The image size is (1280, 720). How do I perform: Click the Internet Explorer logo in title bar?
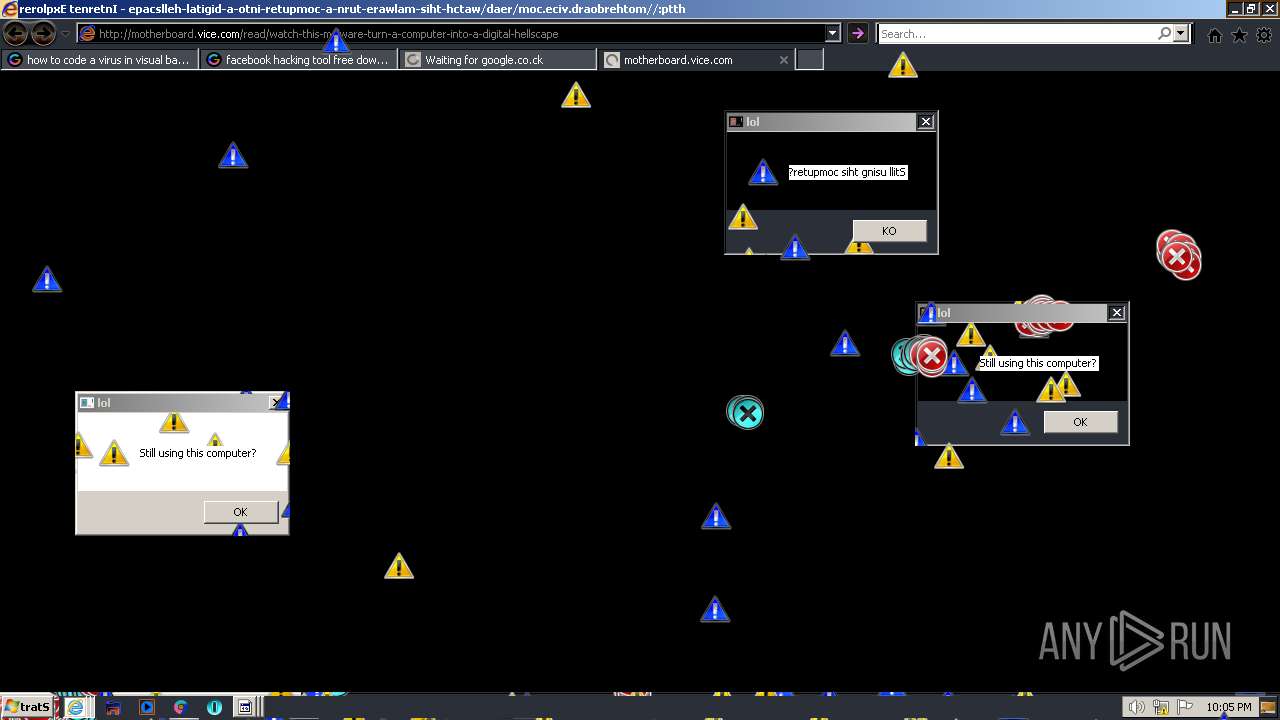(x=10, y=9)
